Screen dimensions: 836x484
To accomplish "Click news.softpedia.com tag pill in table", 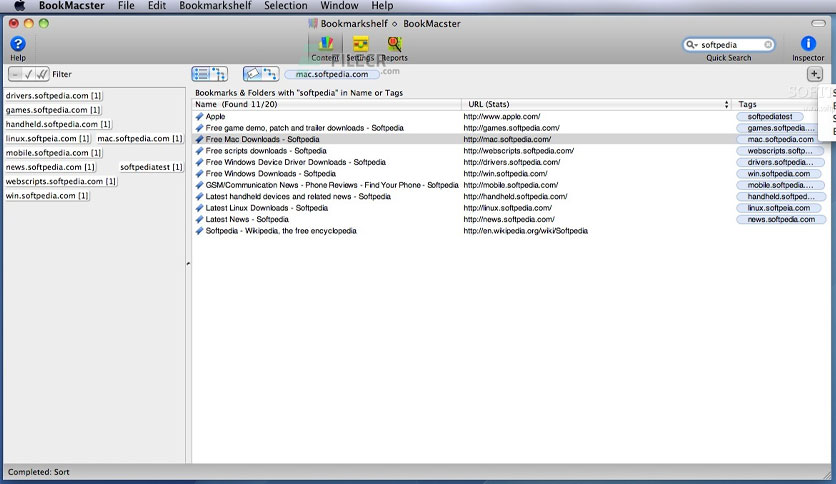I will click(781, 219).
